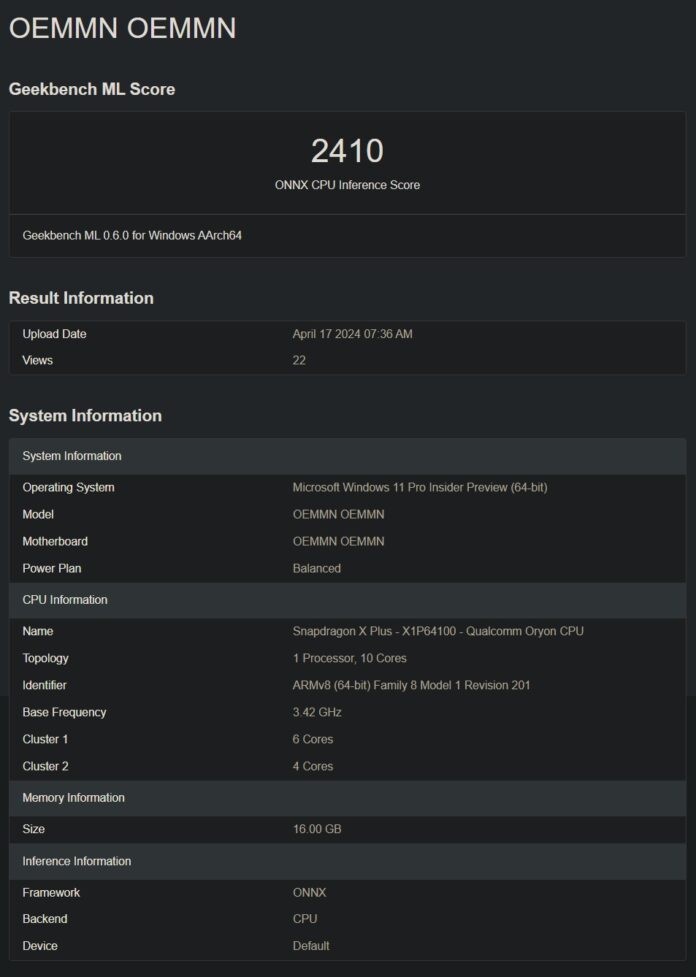Click the Geekbench ML 0.6.0 version text
The width and height of the screenshot is (696, 977).
click(132, 236)
